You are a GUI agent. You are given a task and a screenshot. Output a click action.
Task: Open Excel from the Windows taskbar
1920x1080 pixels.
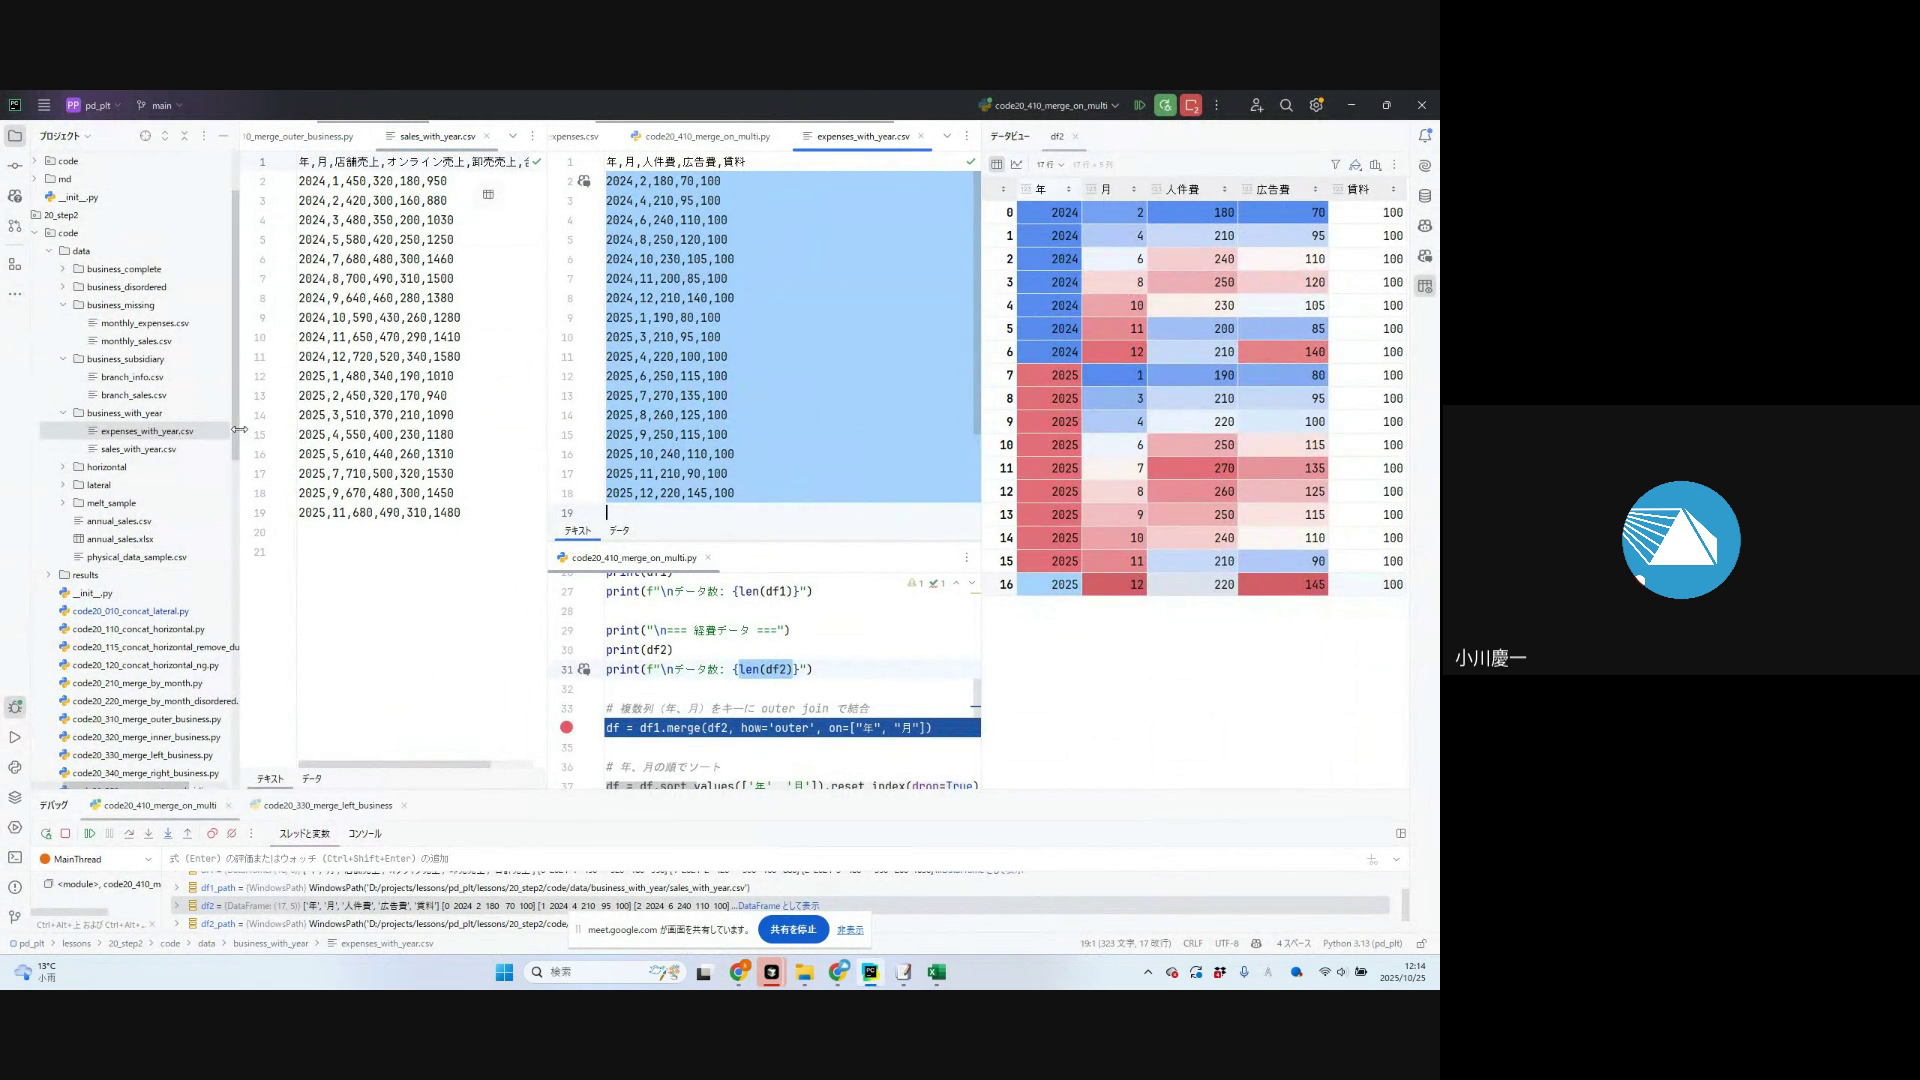[x=936, y=972]
